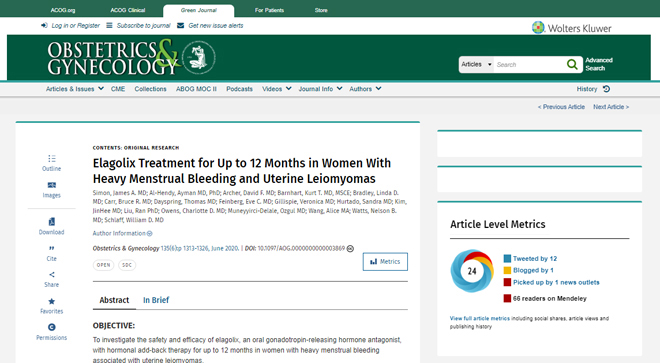
Task: Select the Abstract tab
Action: (x=114, y=300)
